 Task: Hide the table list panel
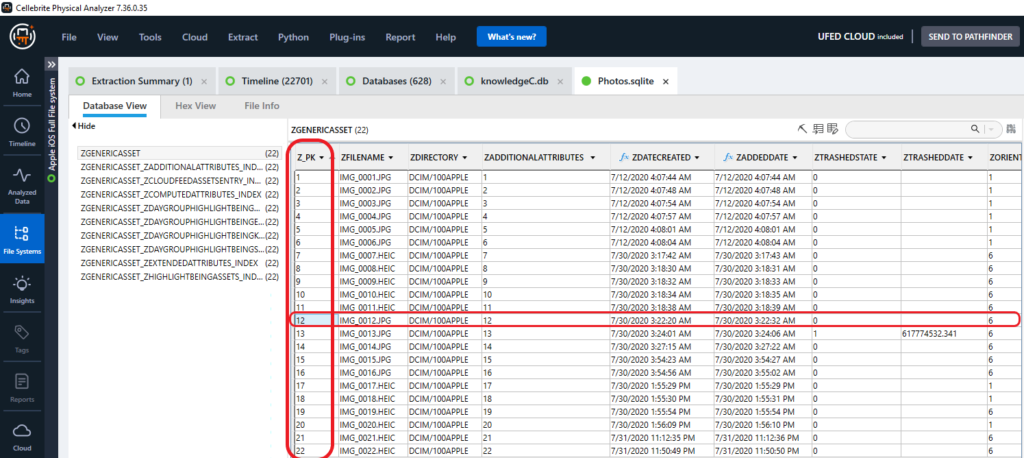[x=84, y=125]
